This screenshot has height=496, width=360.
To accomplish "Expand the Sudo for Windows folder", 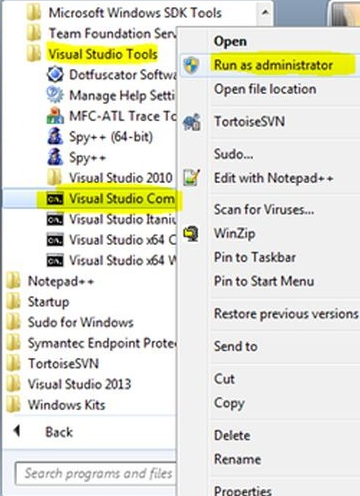I will tap(81, 322).
